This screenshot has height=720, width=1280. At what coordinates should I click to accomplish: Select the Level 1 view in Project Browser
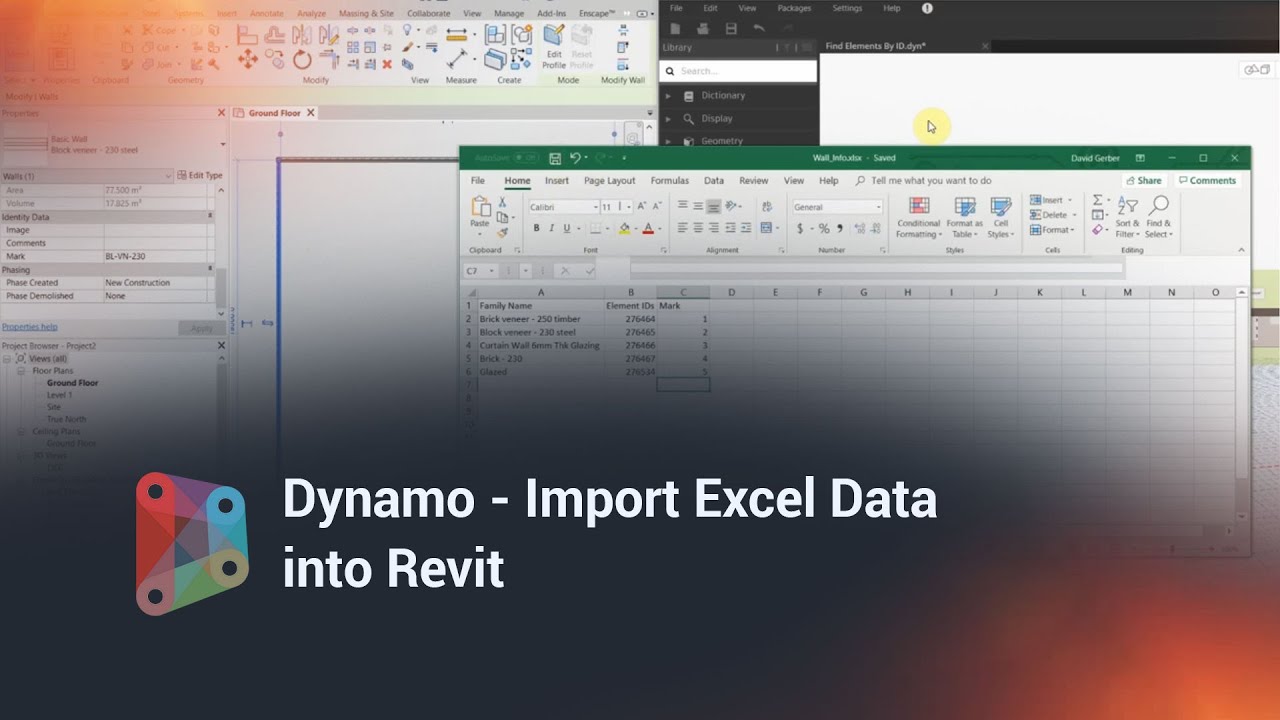pyautogui.click(x=59, y=395)
